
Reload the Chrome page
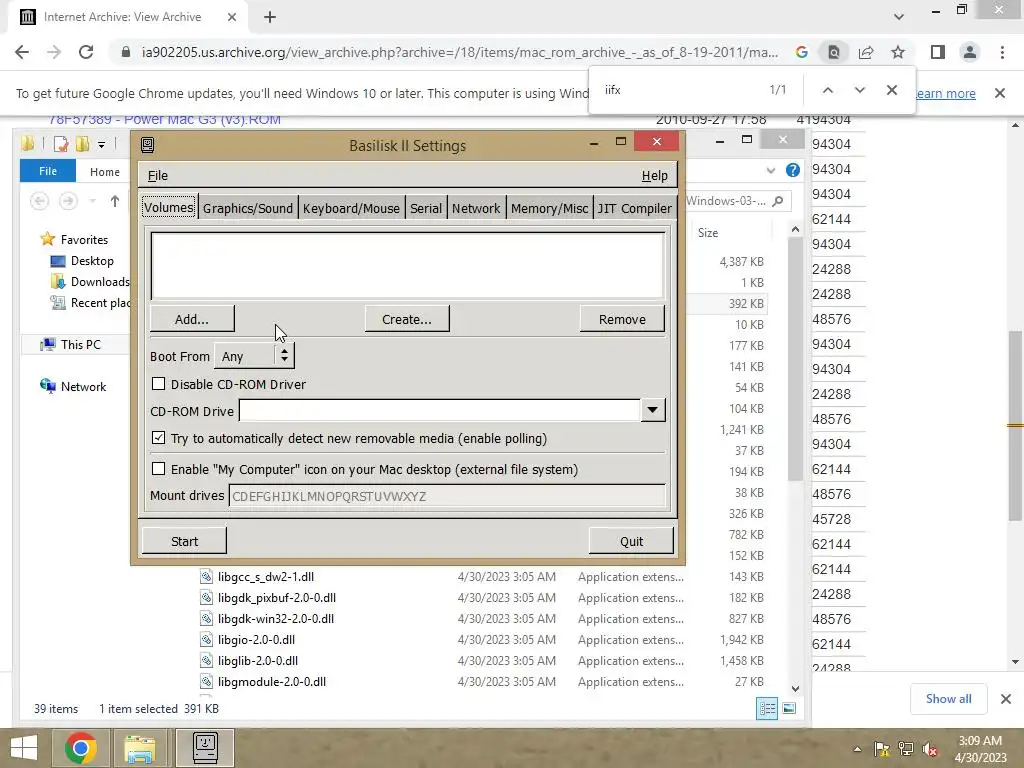86,52
